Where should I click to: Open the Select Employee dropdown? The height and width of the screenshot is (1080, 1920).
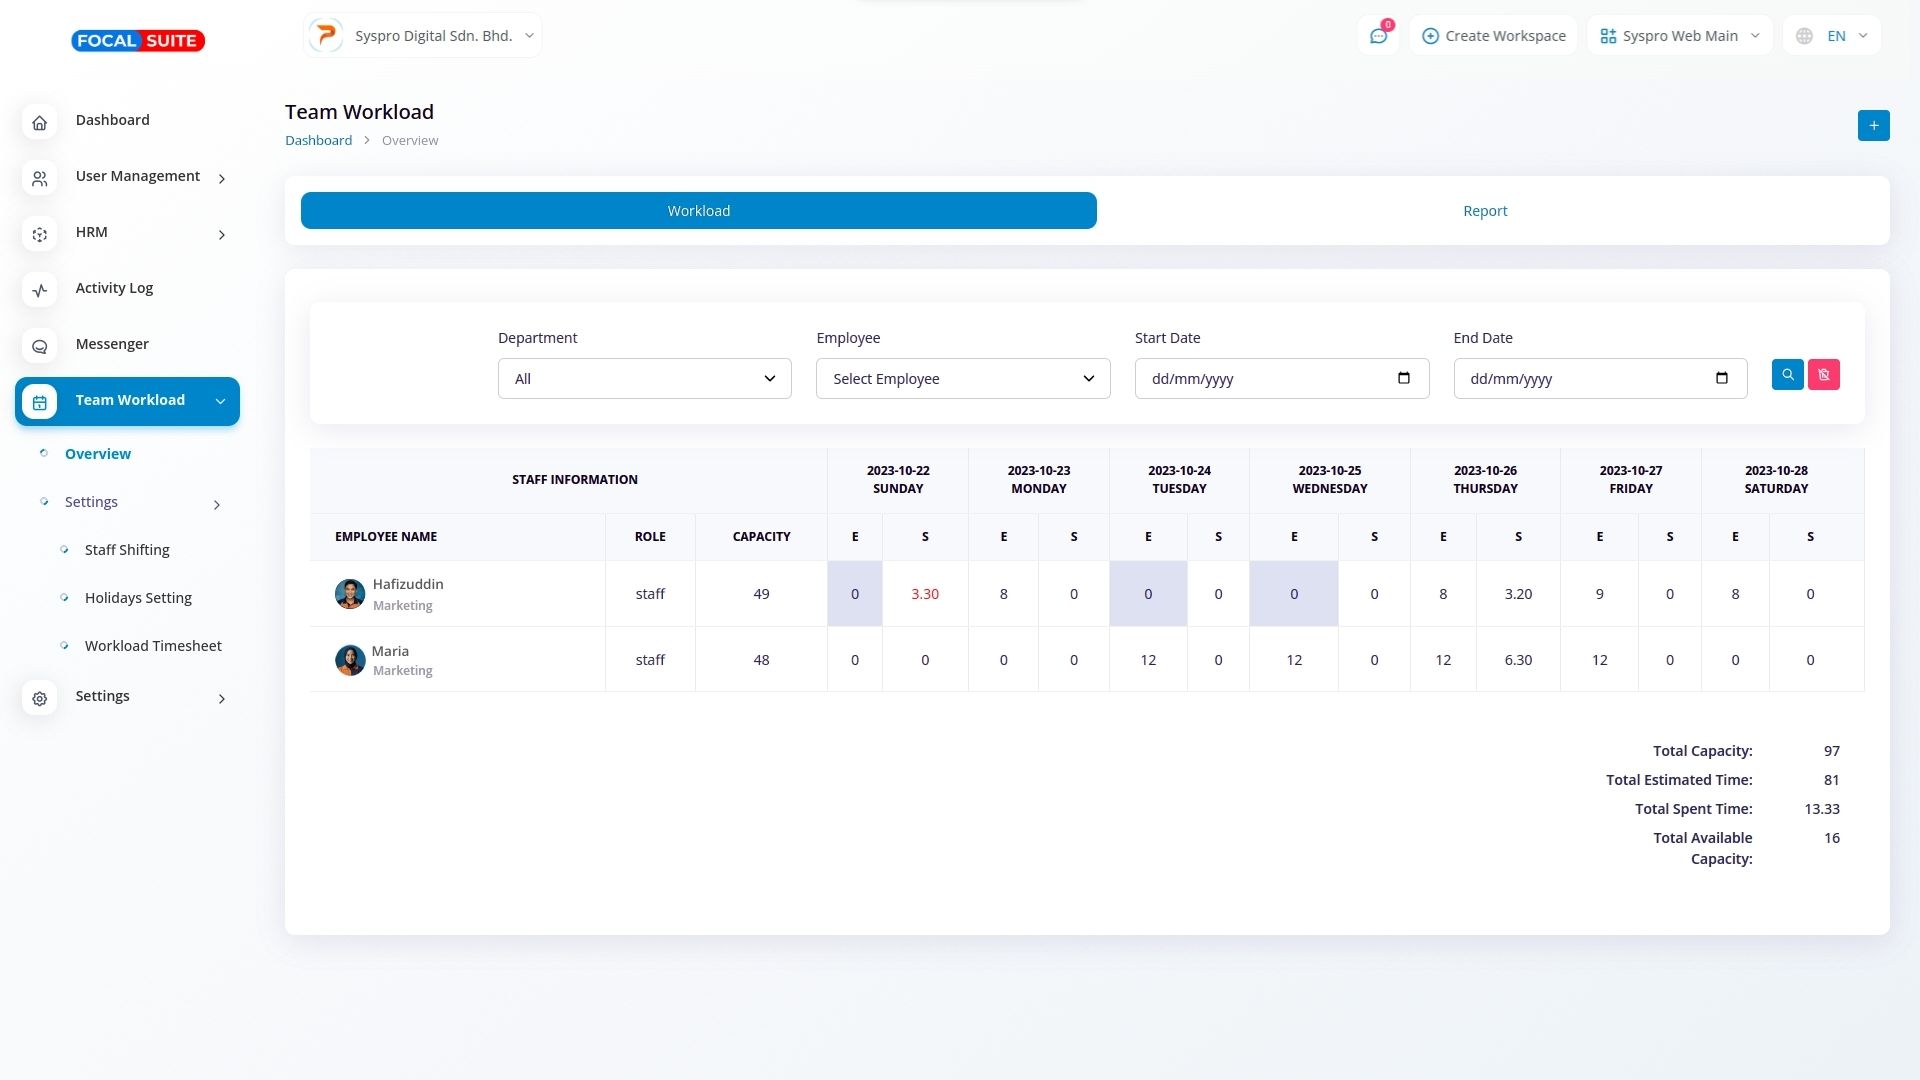pyautogui.click(x=962, y=379)
